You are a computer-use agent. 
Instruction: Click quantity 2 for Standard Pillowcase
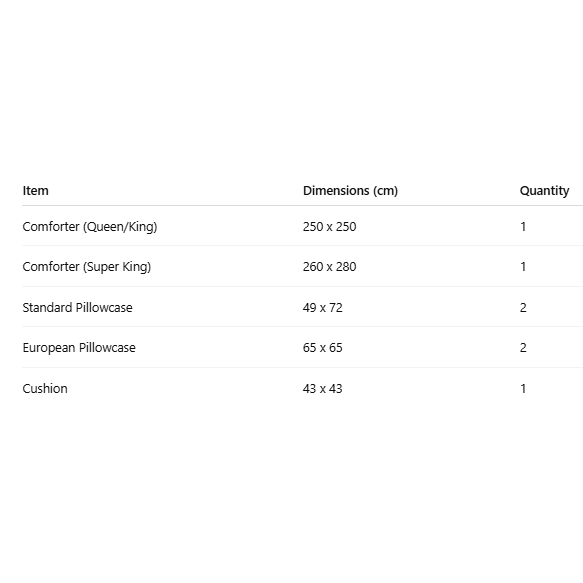(x=523, y=307)
